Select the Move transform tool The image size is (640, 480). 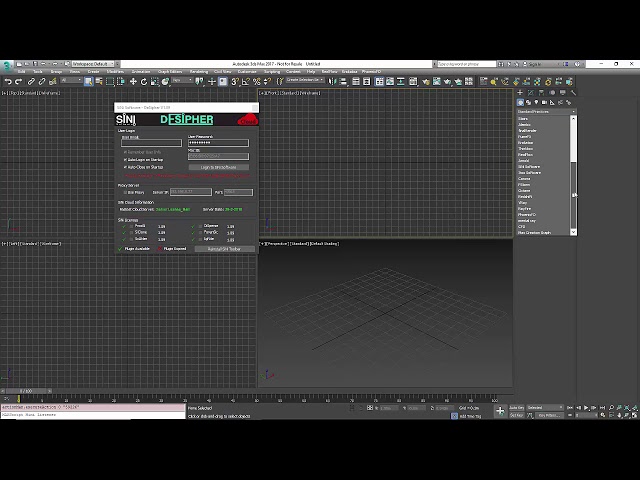coord(133,82)
